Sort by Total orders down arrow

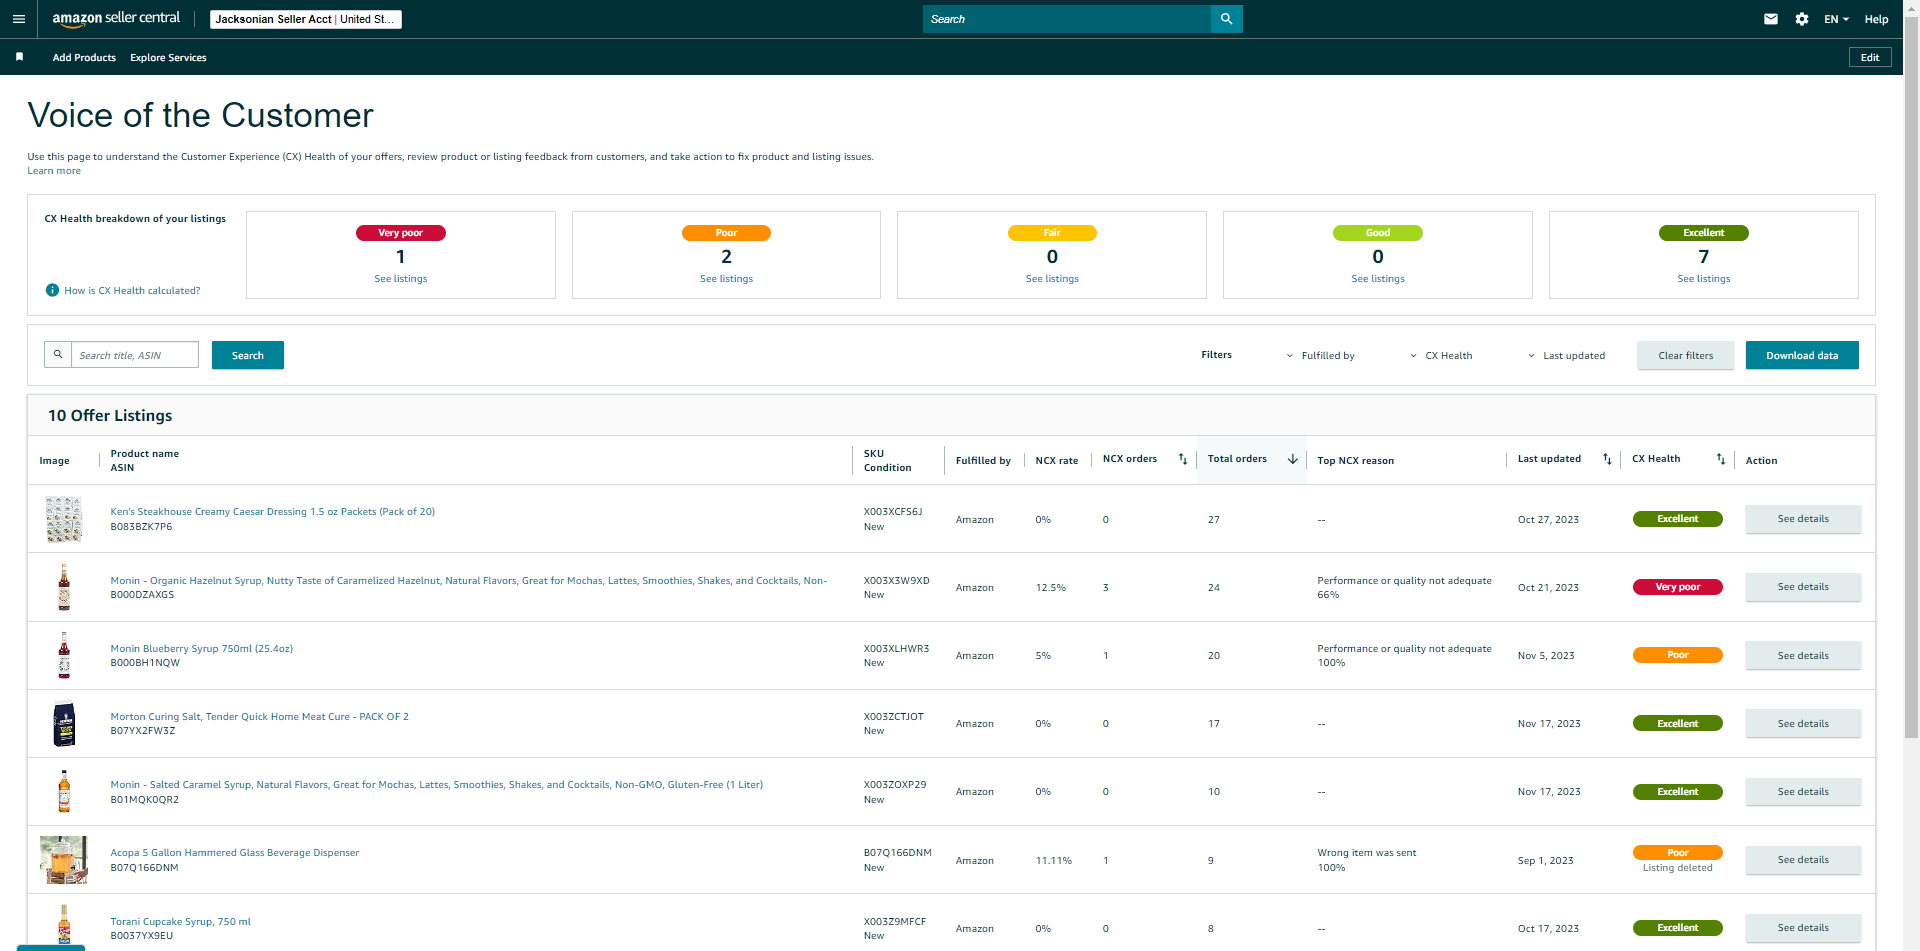tap(1292, 459)
